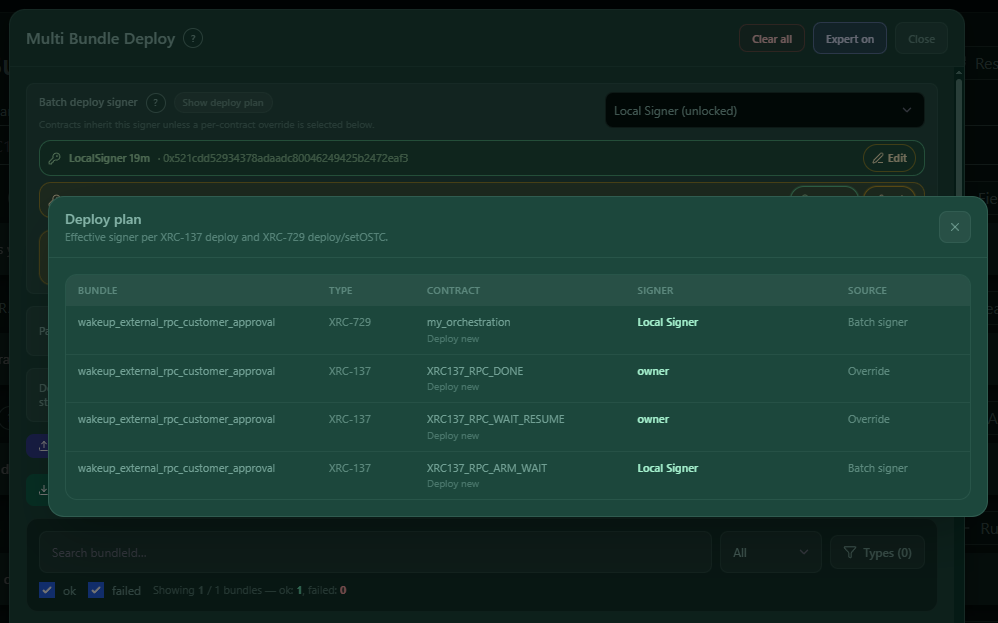This screenshot has height=623, width=998.
Task: Click the Close button in the Multi Bundle Deploy header
Action: pos(921,39)
